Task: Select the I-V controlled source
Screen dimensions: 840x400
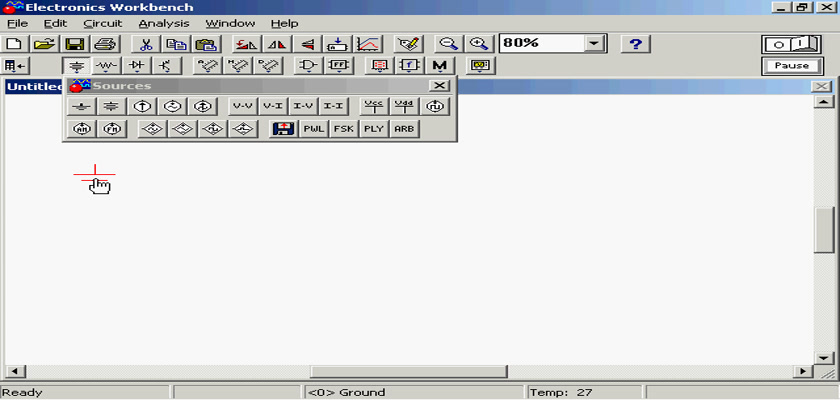Action: 303,107
